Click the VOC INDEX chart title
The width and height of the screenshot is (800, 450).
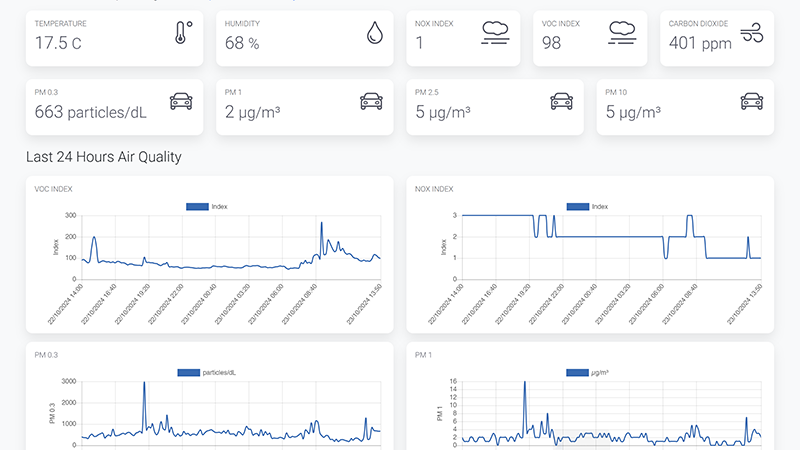(54, 189)
